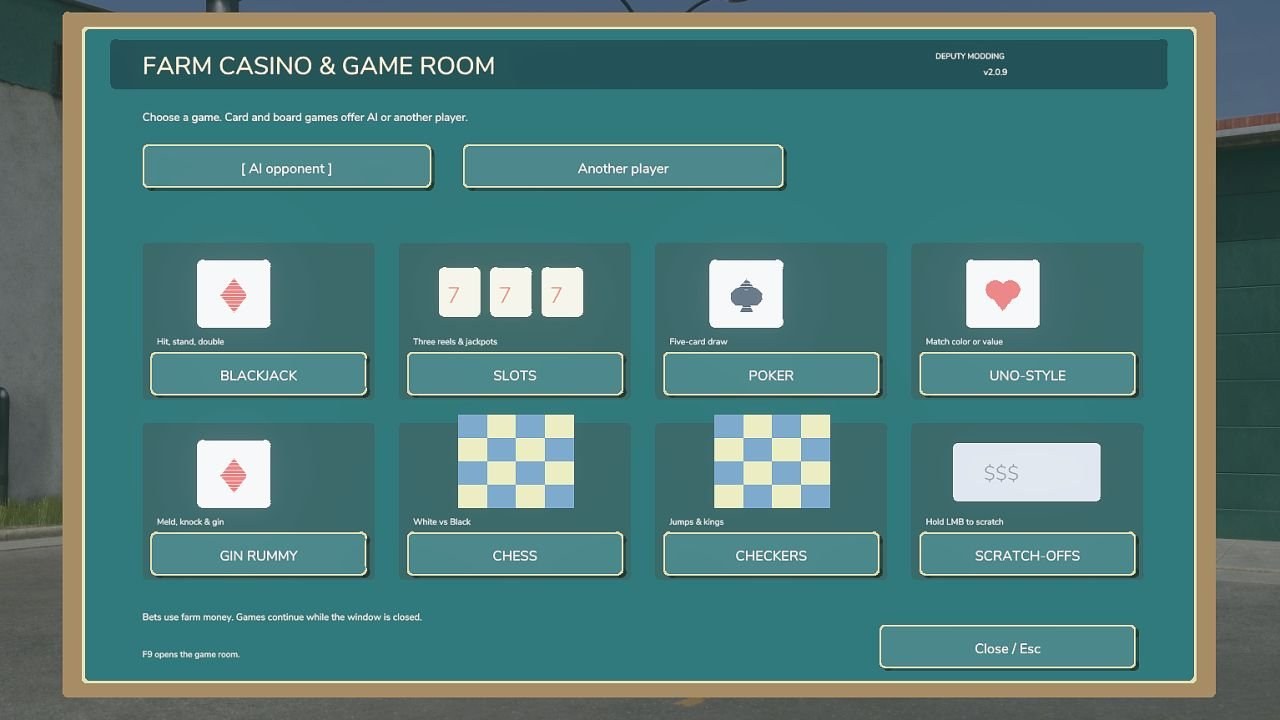The width and height of the screenshot is (1280, 720).
Task: Click the 'Meld, knock & gin' description
Action: (190, 521)
